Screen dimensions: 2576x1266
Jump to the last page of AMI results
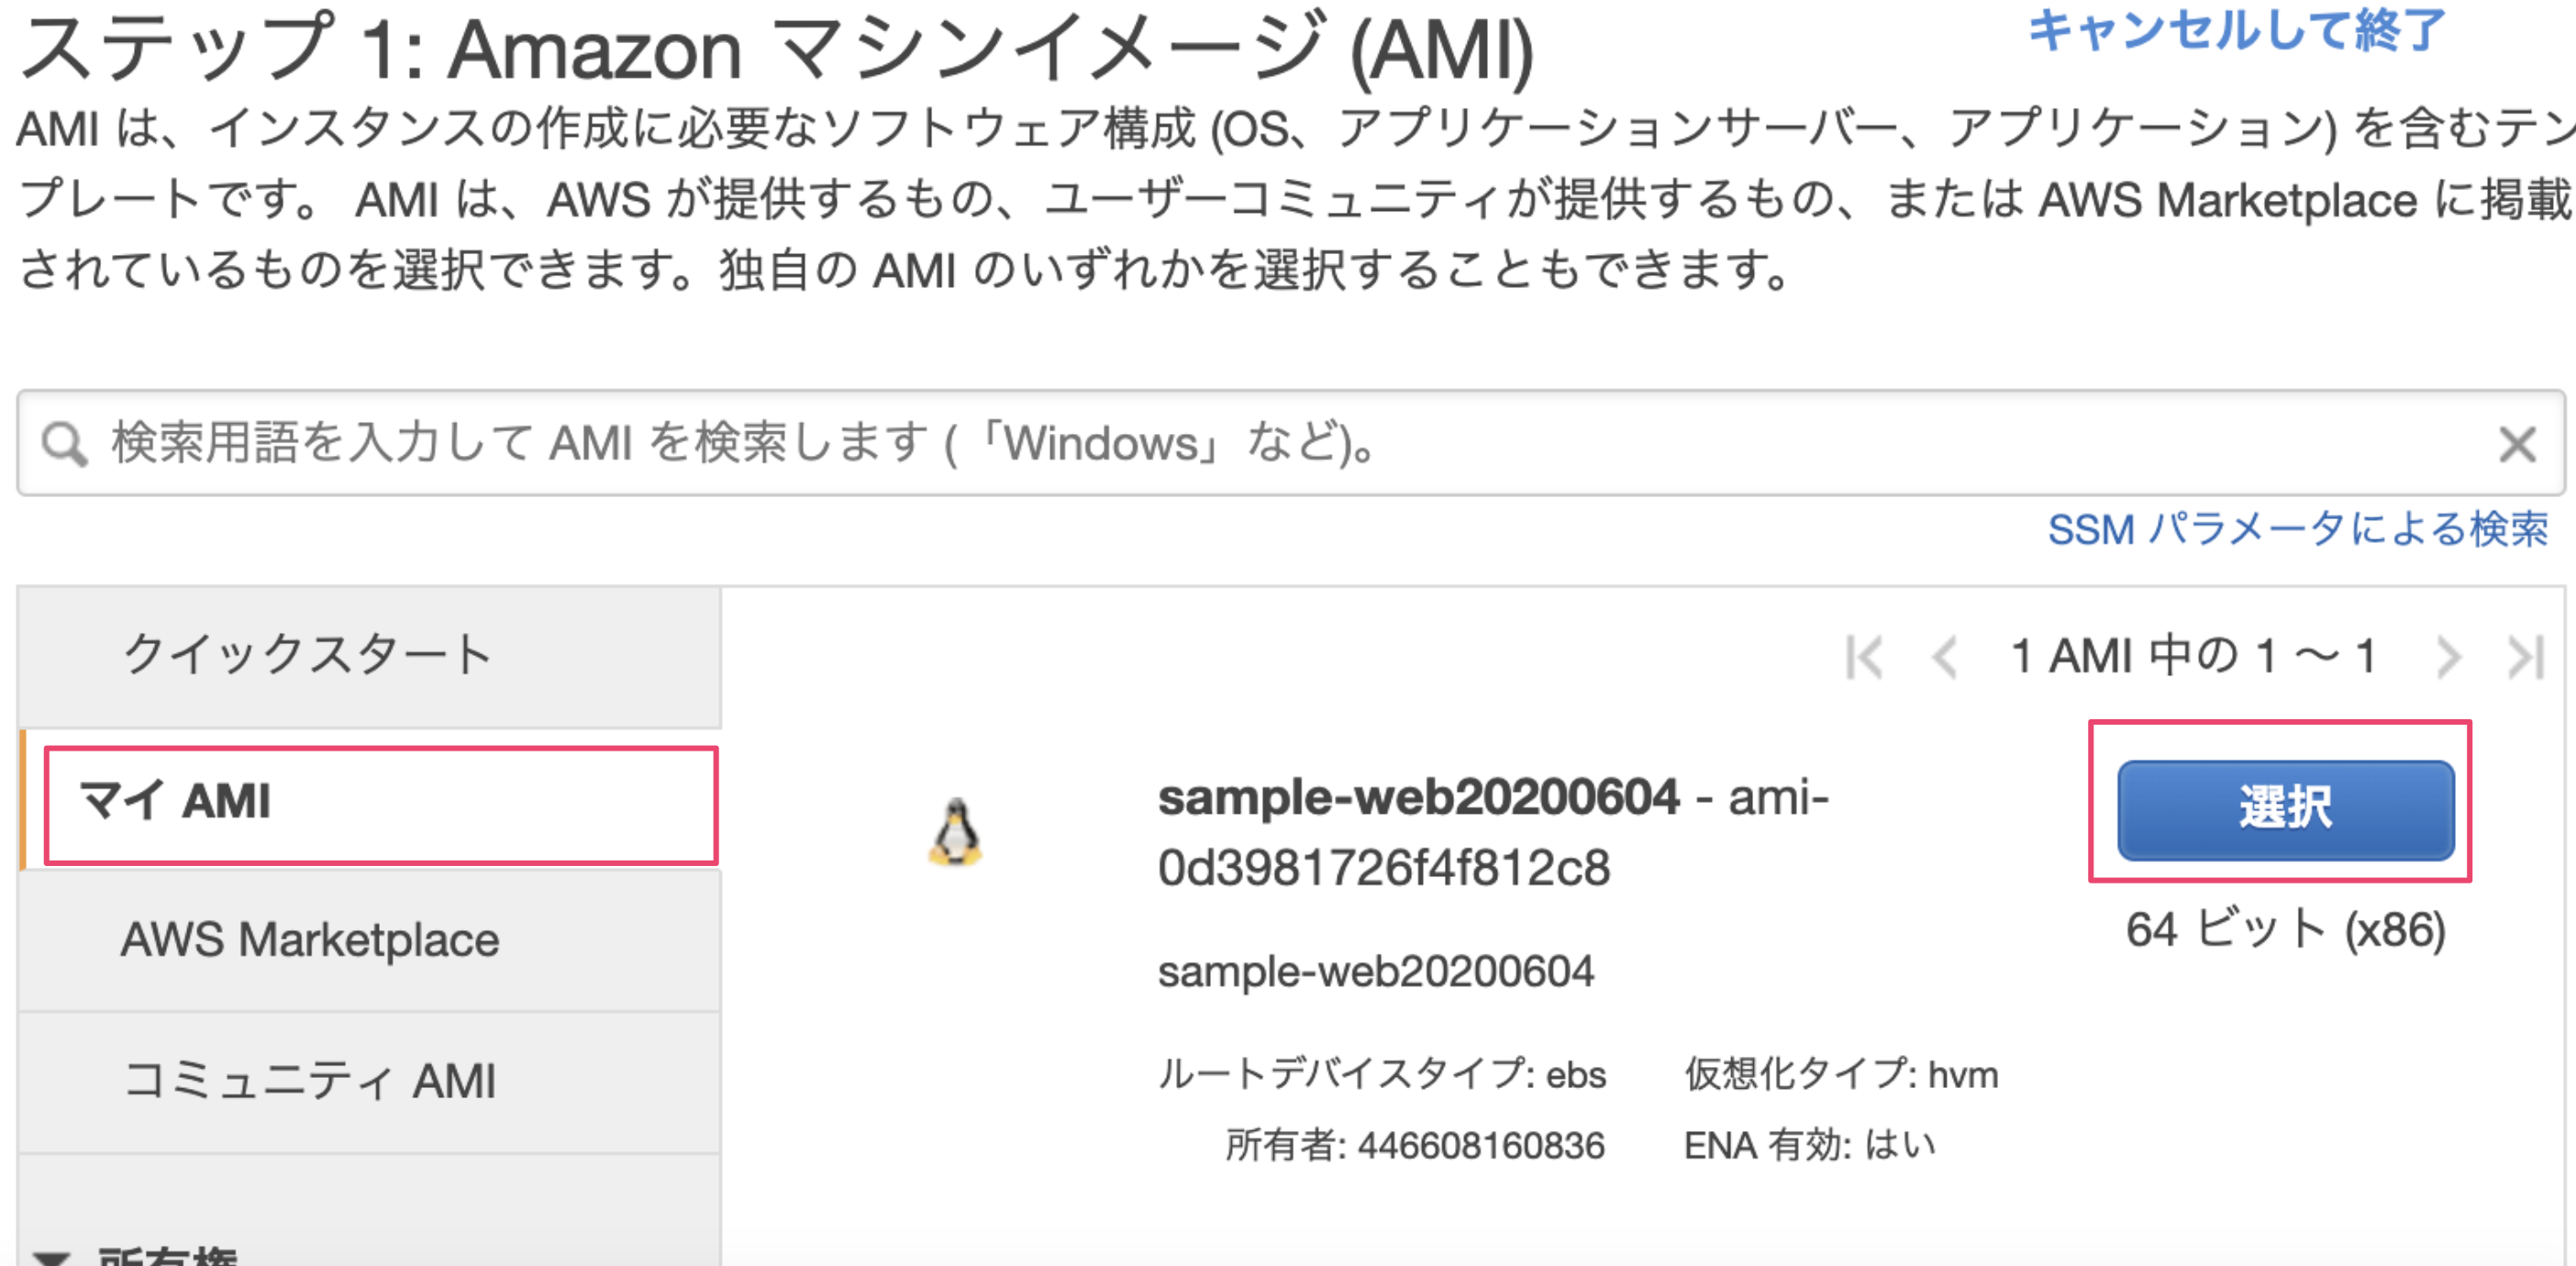pos(2526,658)
